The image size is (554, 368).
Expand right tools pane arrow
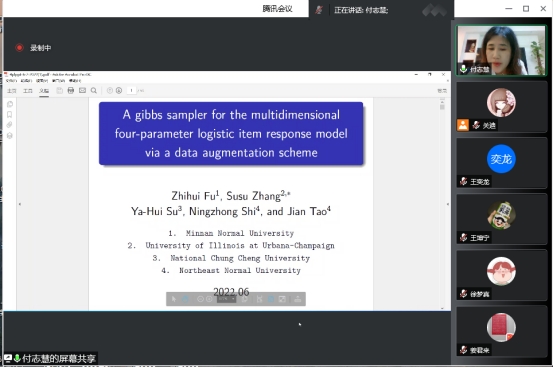[448, 204]
